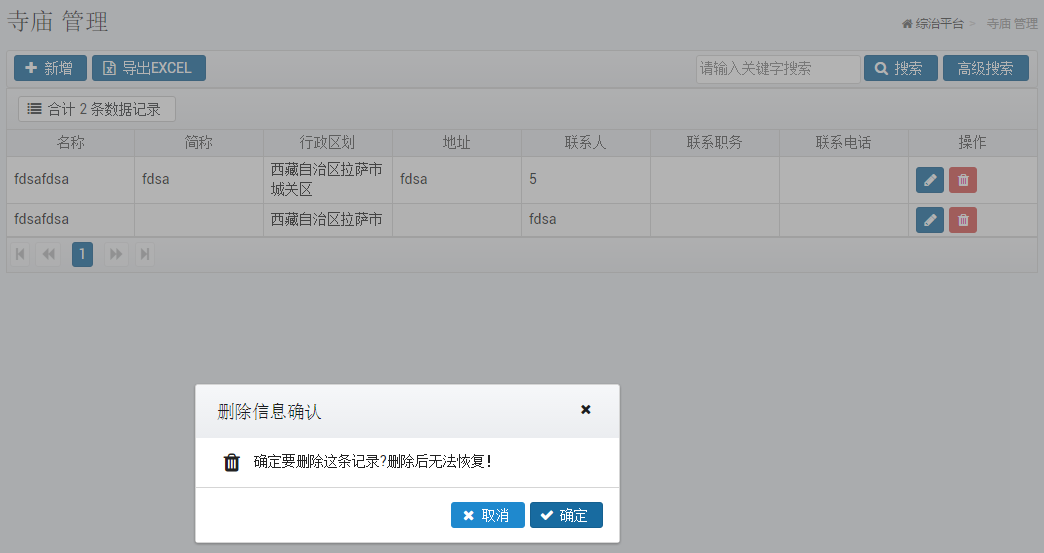The width and height of the screenshot is (1044, 553).
Task: Click the 取消 cancel button
Action: tap(487, 515)
